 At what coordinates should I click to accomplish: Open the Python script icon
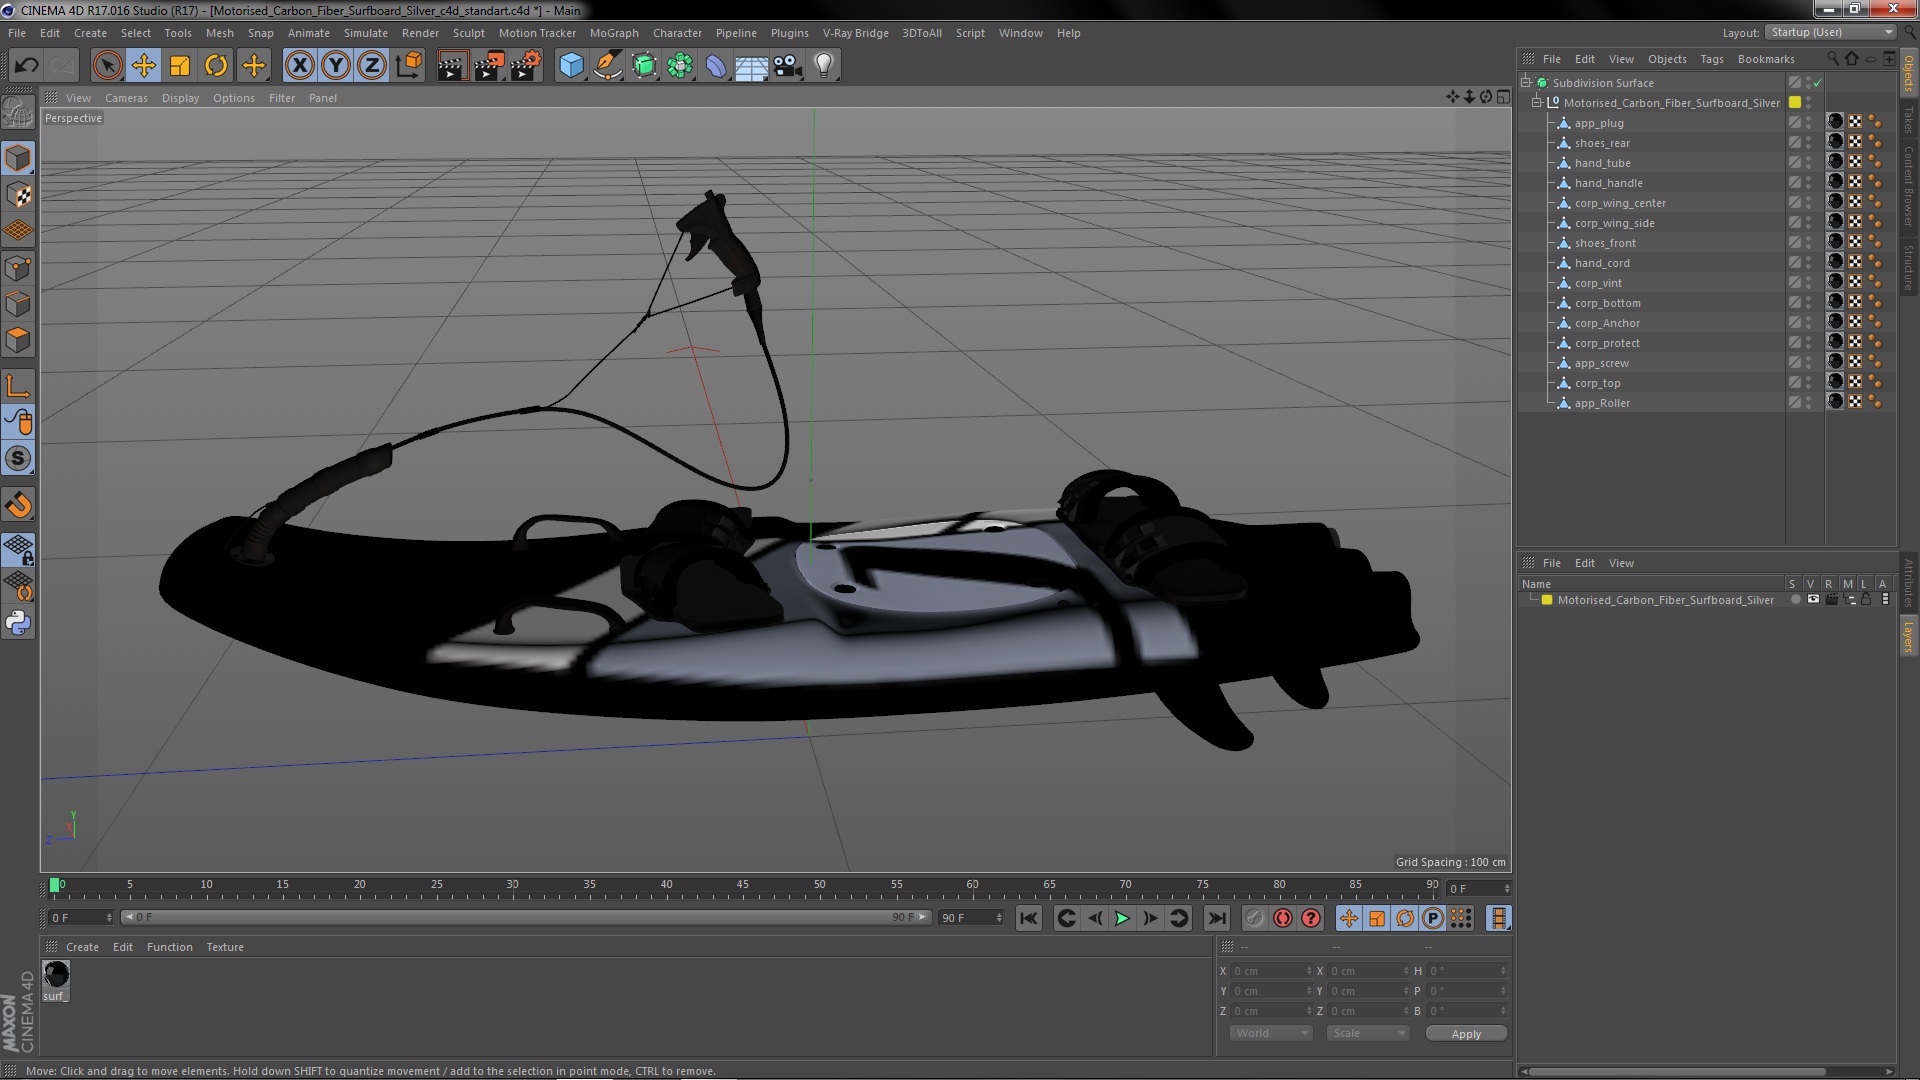click(18, 623)
